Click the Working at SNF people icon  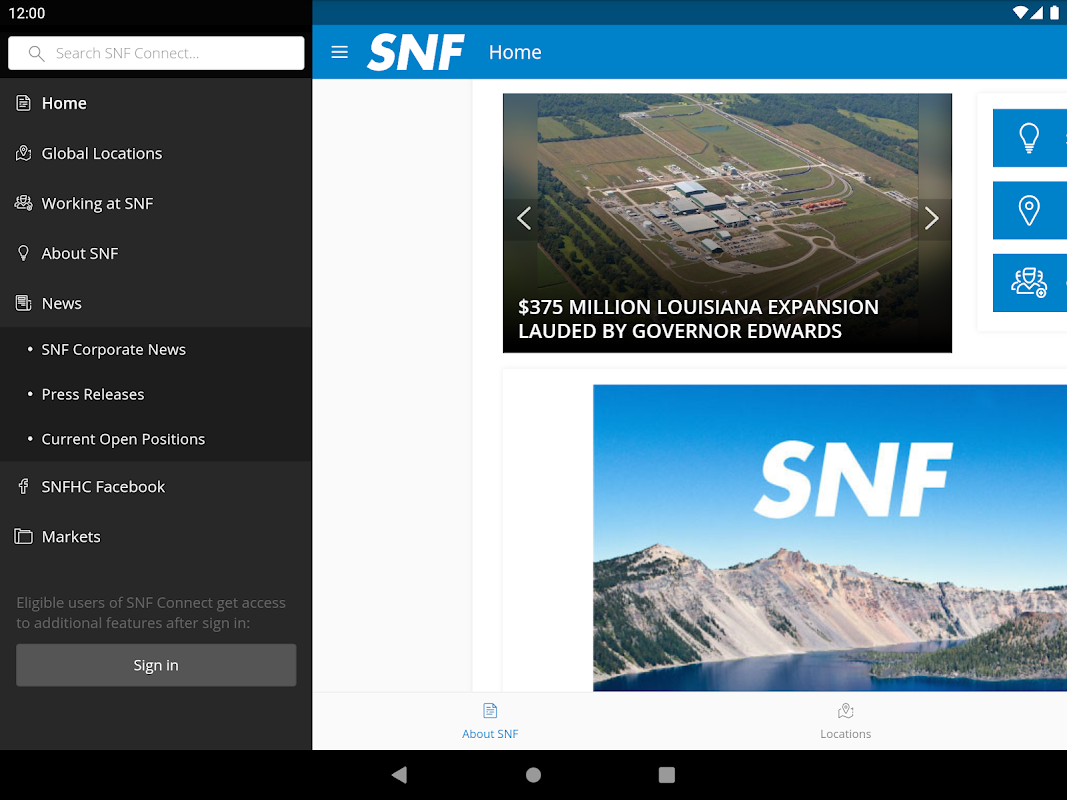coord(23,203)
